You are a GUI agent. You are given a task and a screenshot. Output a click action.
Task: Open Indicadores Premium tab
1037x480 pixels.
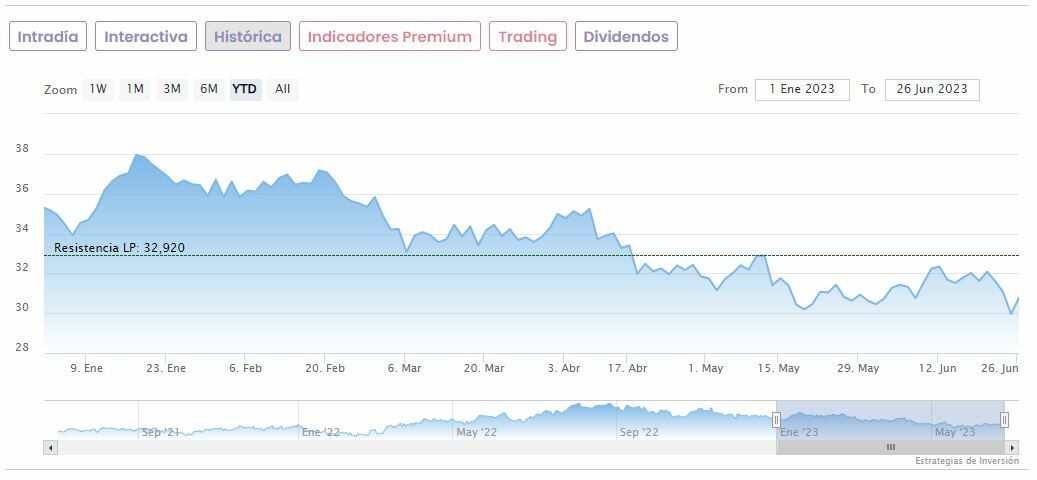pyautogui.click(x=389, y=37)
